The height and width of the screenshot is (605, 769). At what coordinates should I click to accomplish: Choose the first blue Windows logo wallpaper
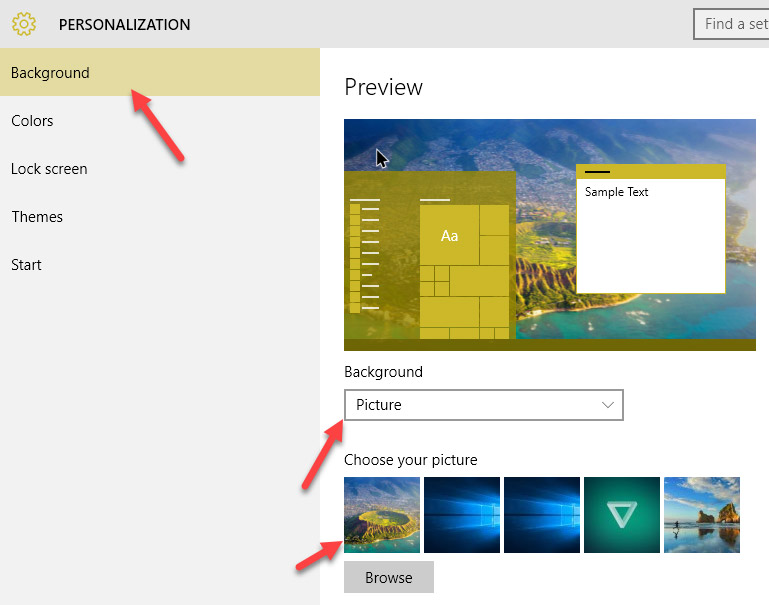462,515
